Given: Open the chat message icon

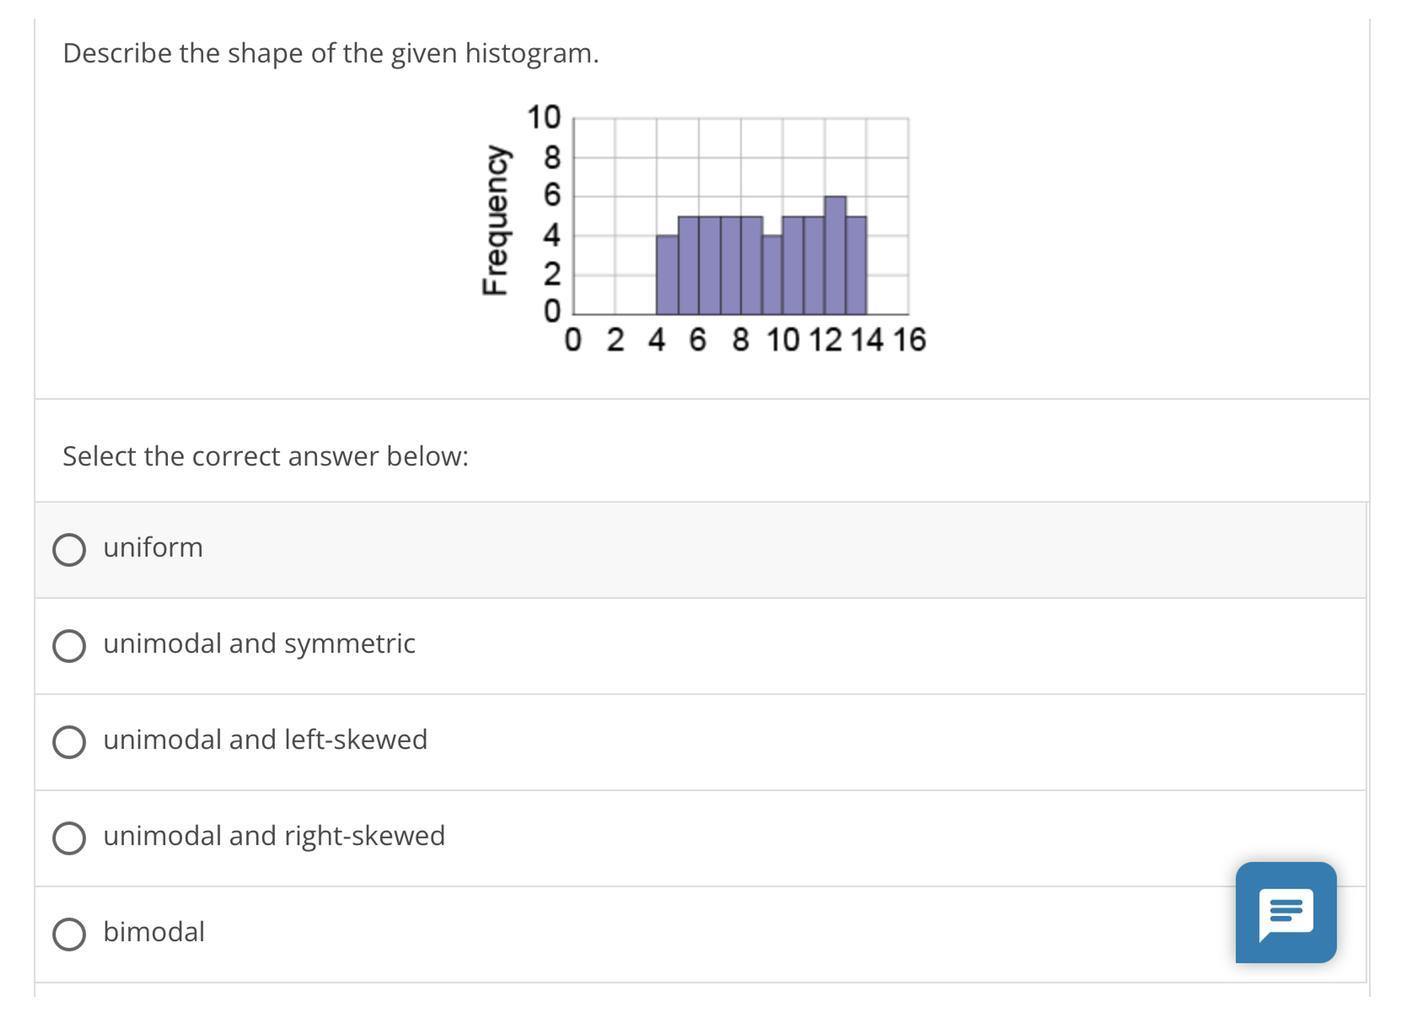Looking at the screenshot, I should tap(1285, 912).
